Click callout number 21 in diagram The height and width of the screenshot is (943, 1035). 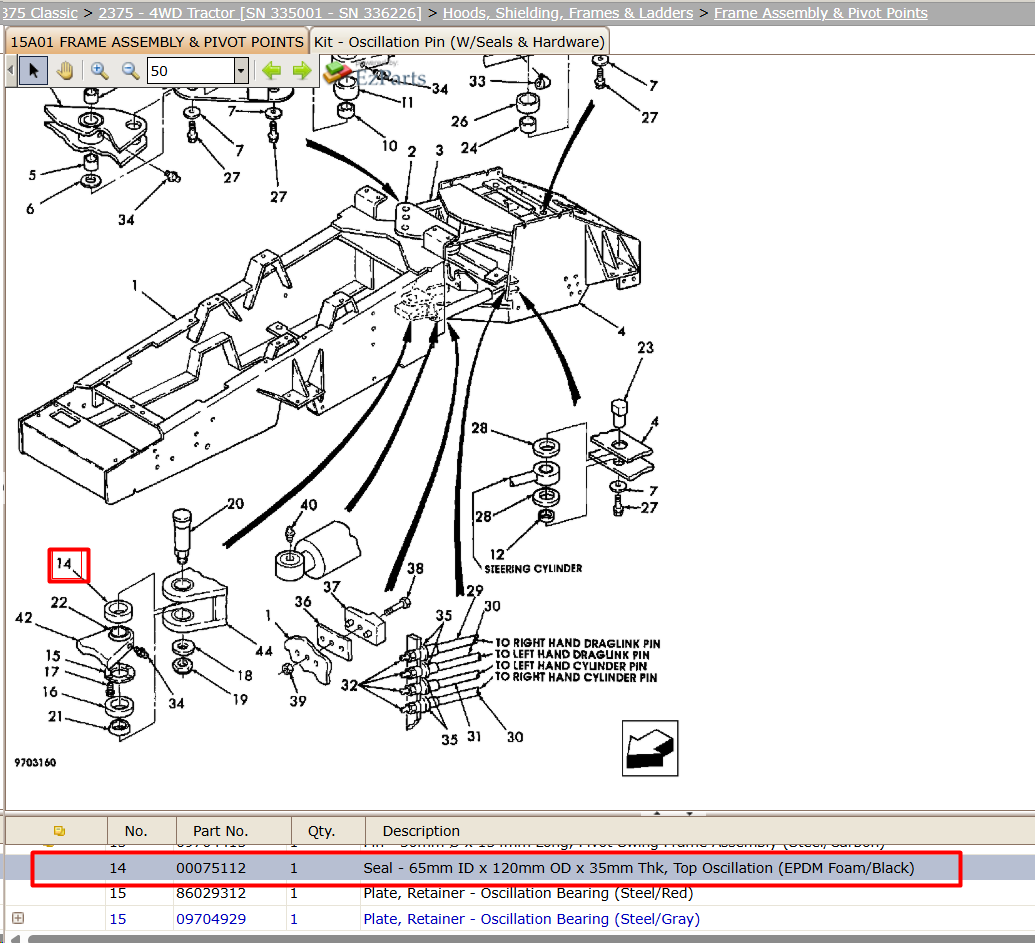[x=55, y=717]
